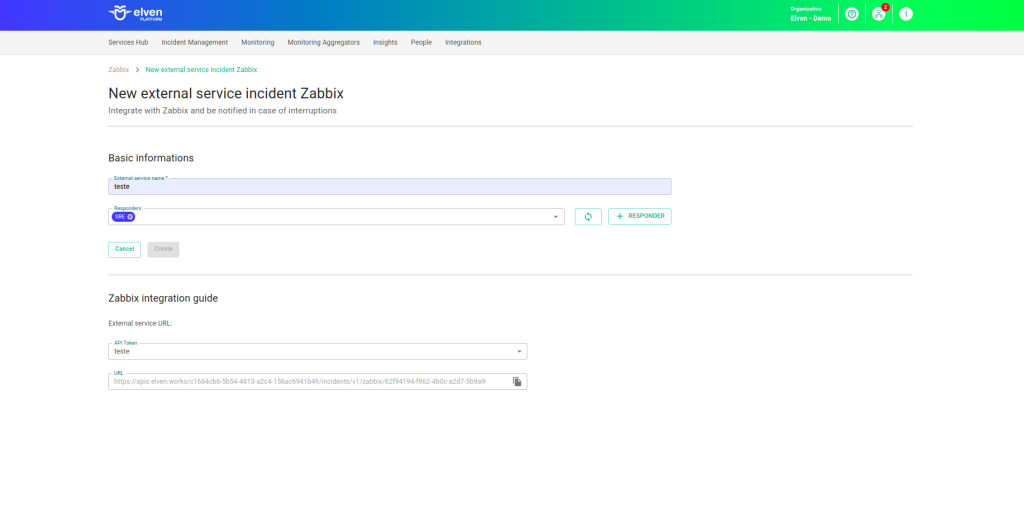Remove the SRE responder chip
This screenshot has height=505, width=1024.
pos(130,217)
